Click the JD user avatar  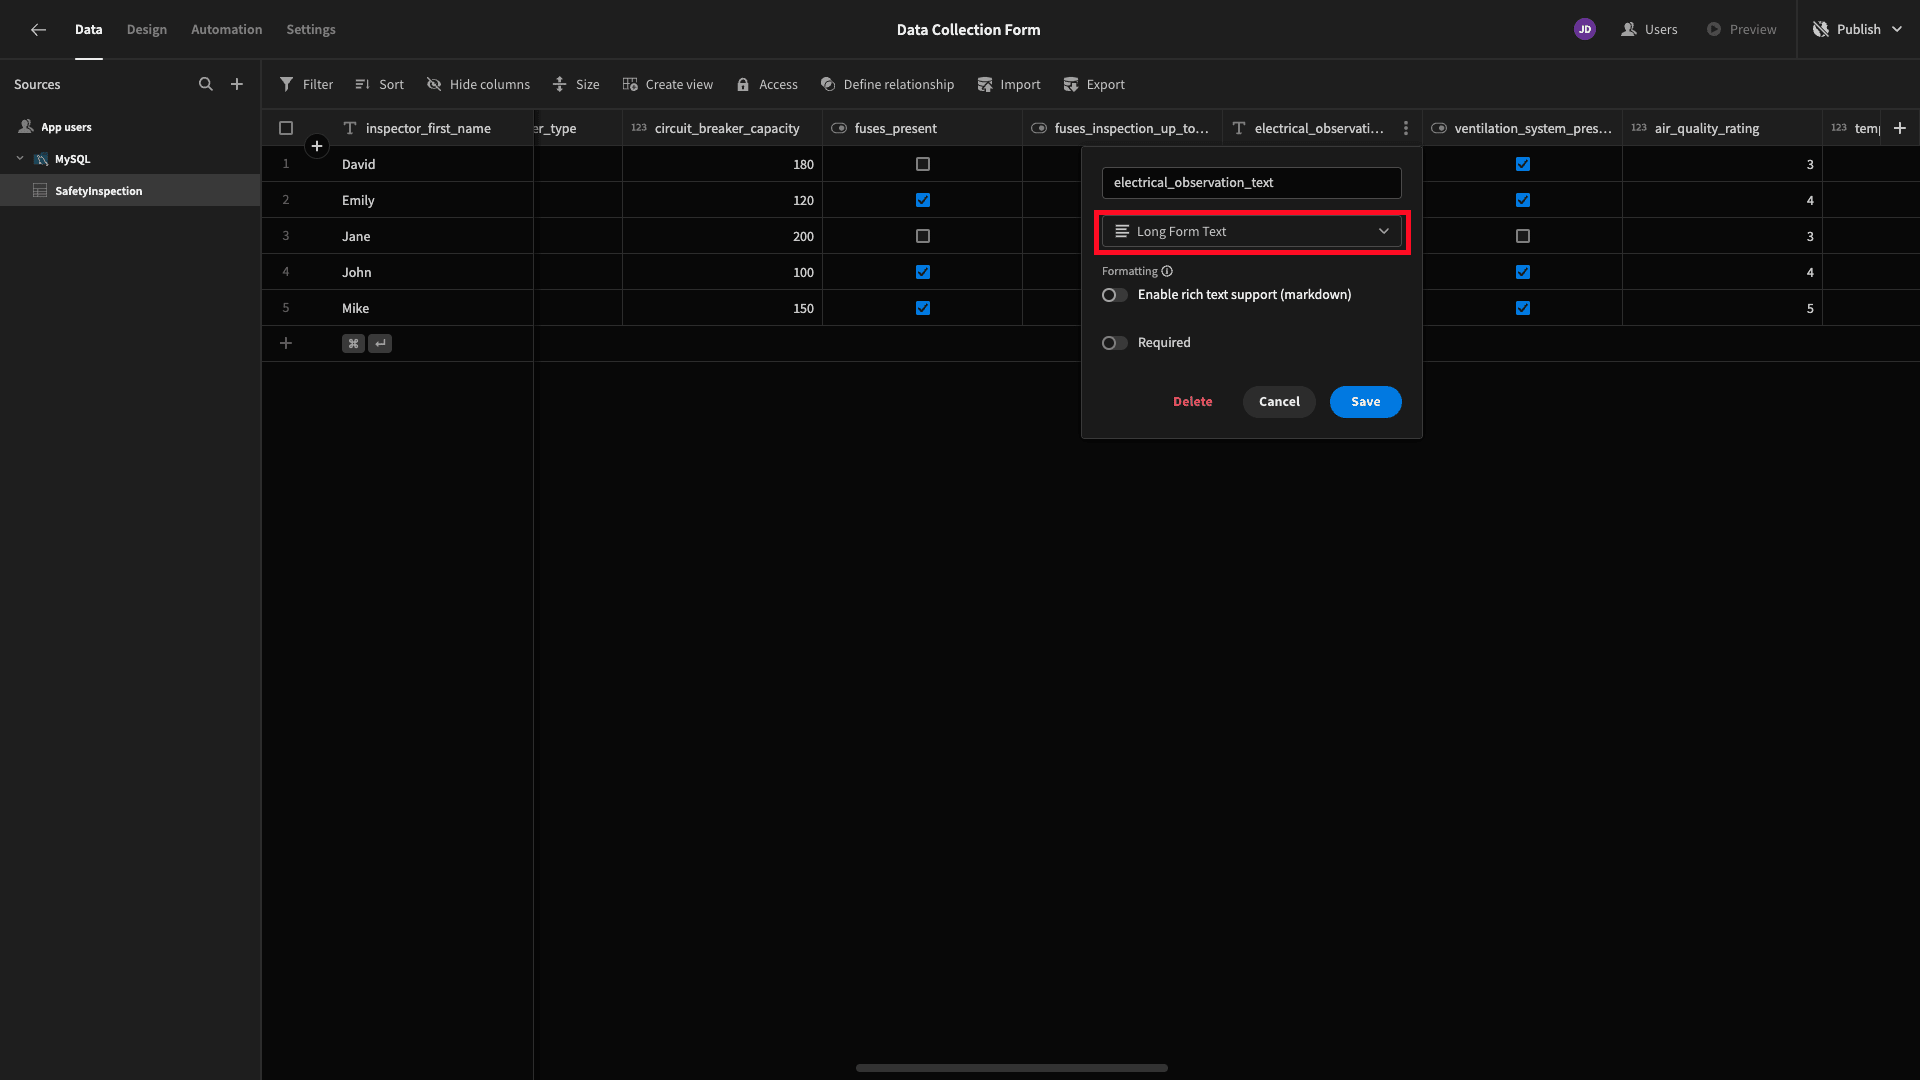pos(1585,30)
